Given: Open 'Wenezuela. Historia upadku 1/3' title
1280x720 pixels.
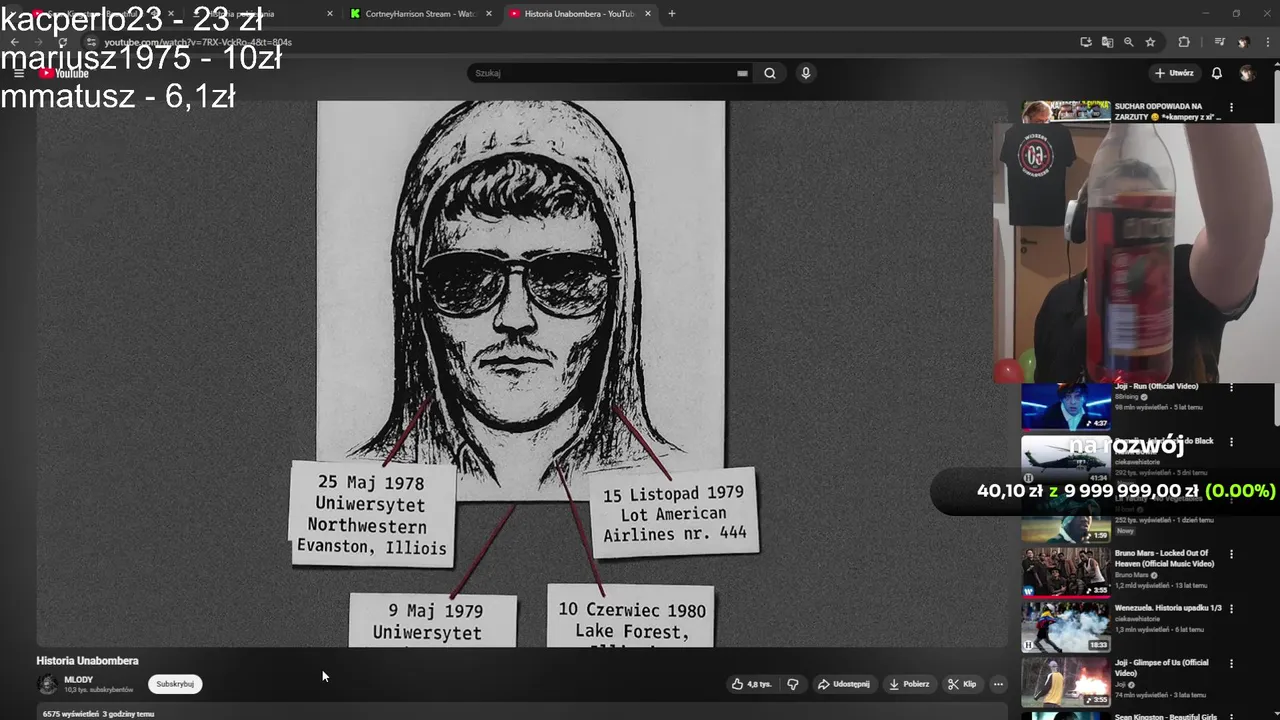Looking at the screenshot, I should pyautogui.click(x=1168, y=608).
